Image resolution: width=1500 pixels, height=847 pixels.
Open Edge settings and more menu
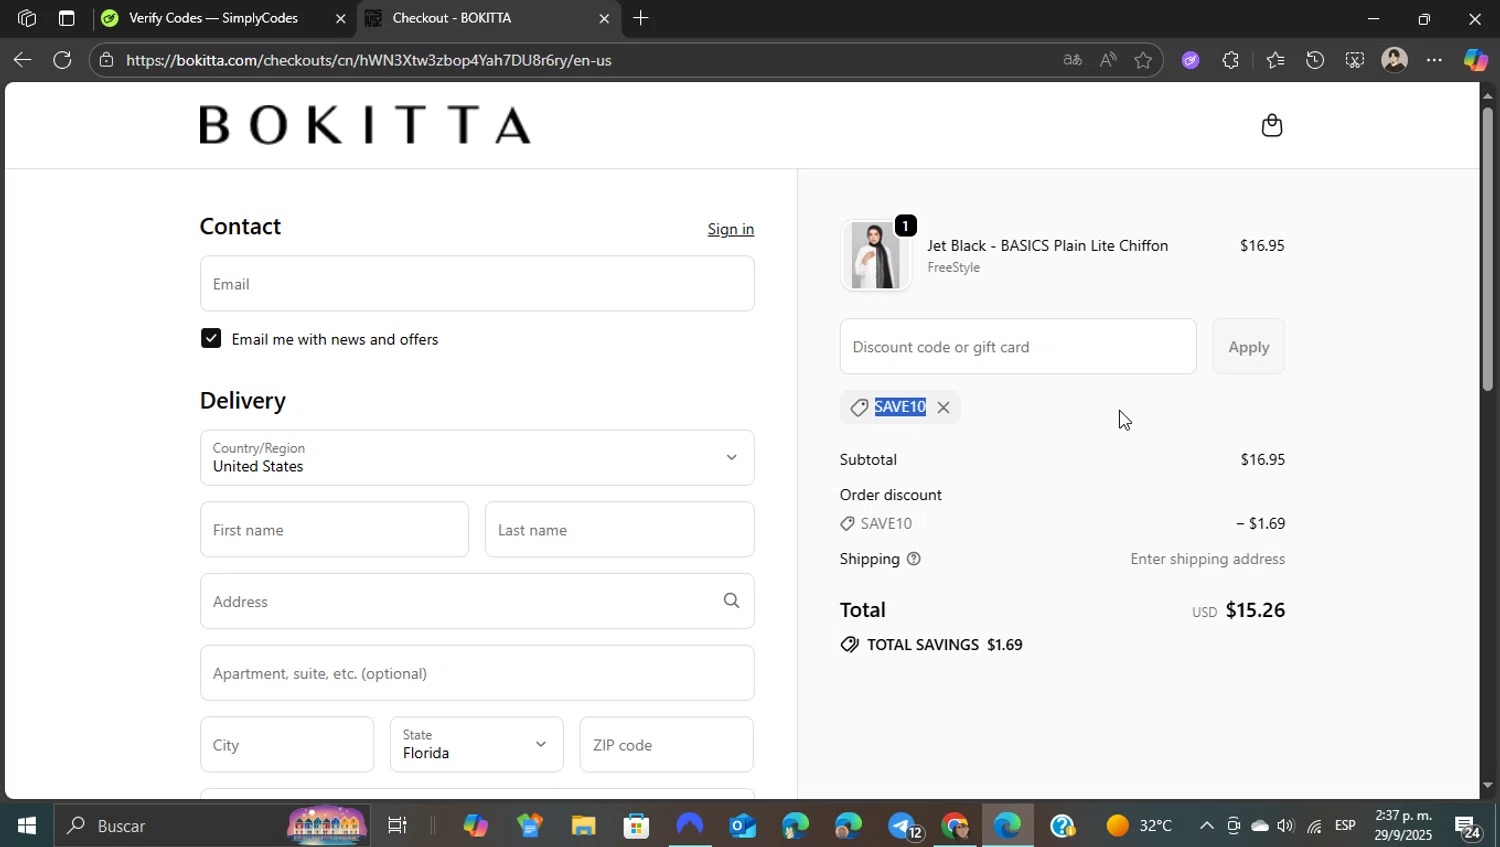(x=1434, y=60)
